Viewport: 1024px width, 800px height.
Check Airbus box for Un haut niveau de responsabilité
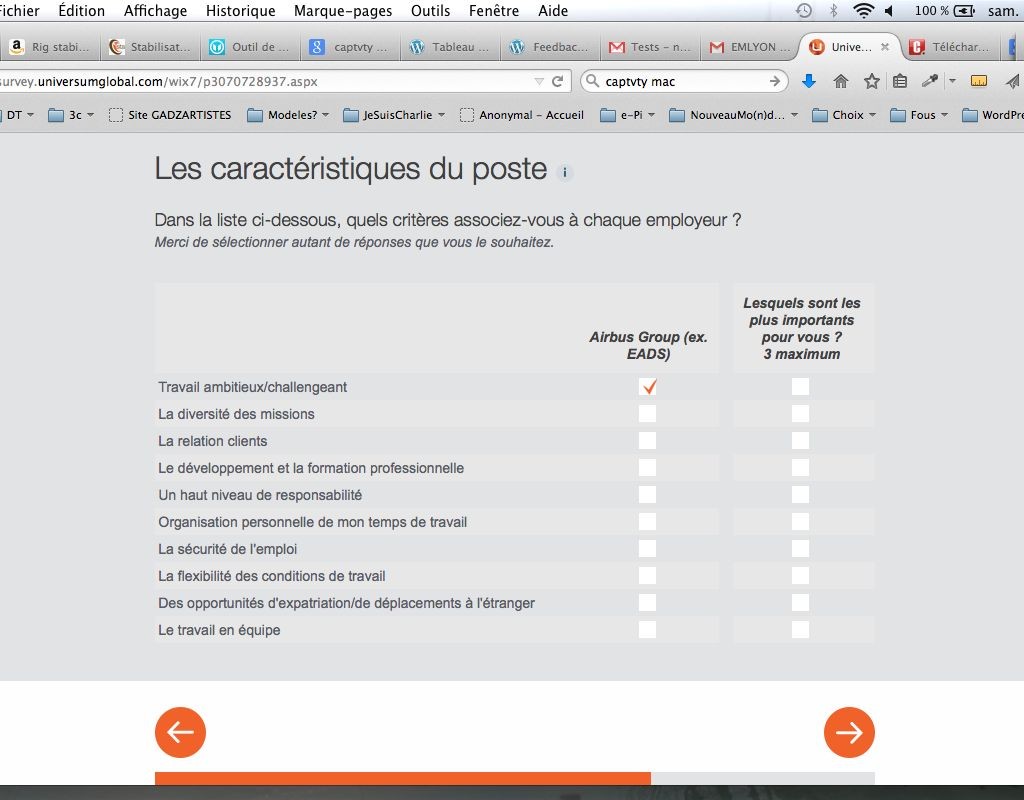[647, 494]
